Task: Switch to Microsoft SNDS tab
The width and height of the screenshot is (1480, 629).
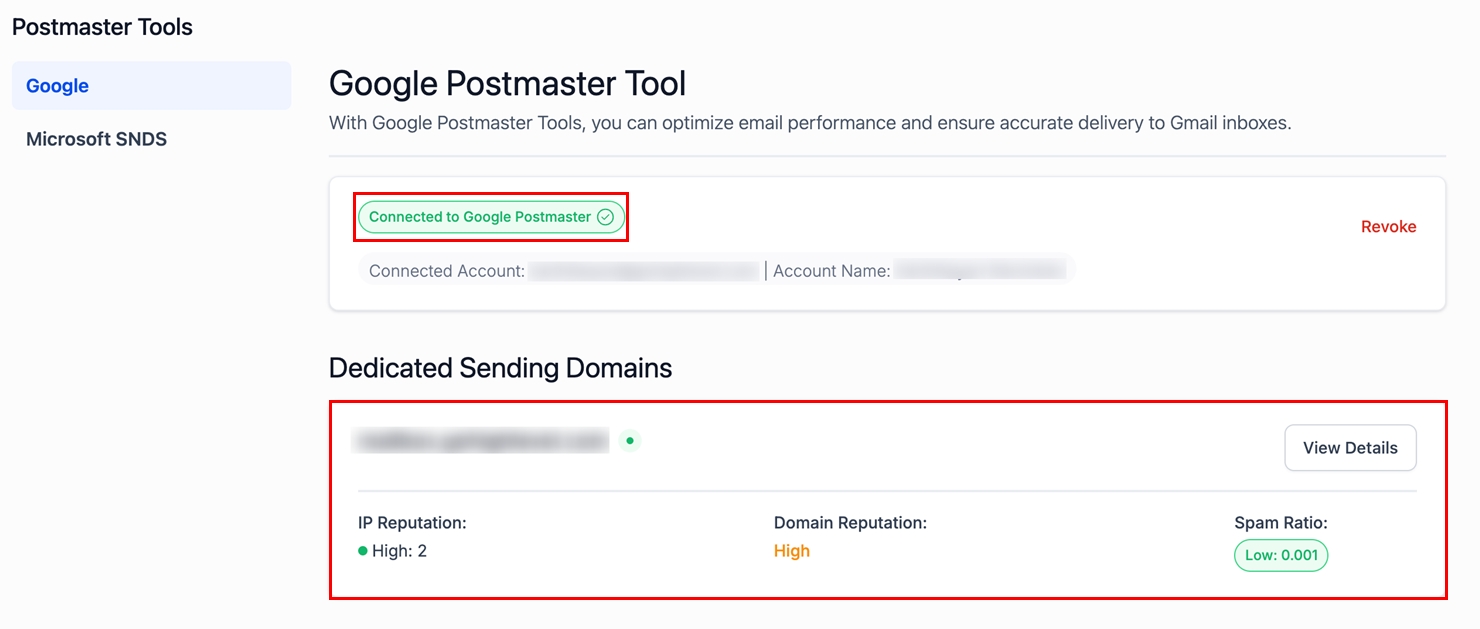Action: tap(96, 139)
